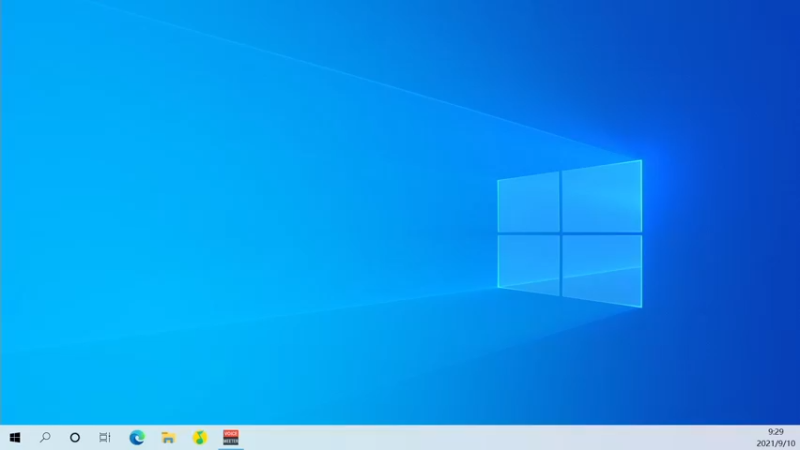Open Task View on taskbar

(x=105, y=437)
